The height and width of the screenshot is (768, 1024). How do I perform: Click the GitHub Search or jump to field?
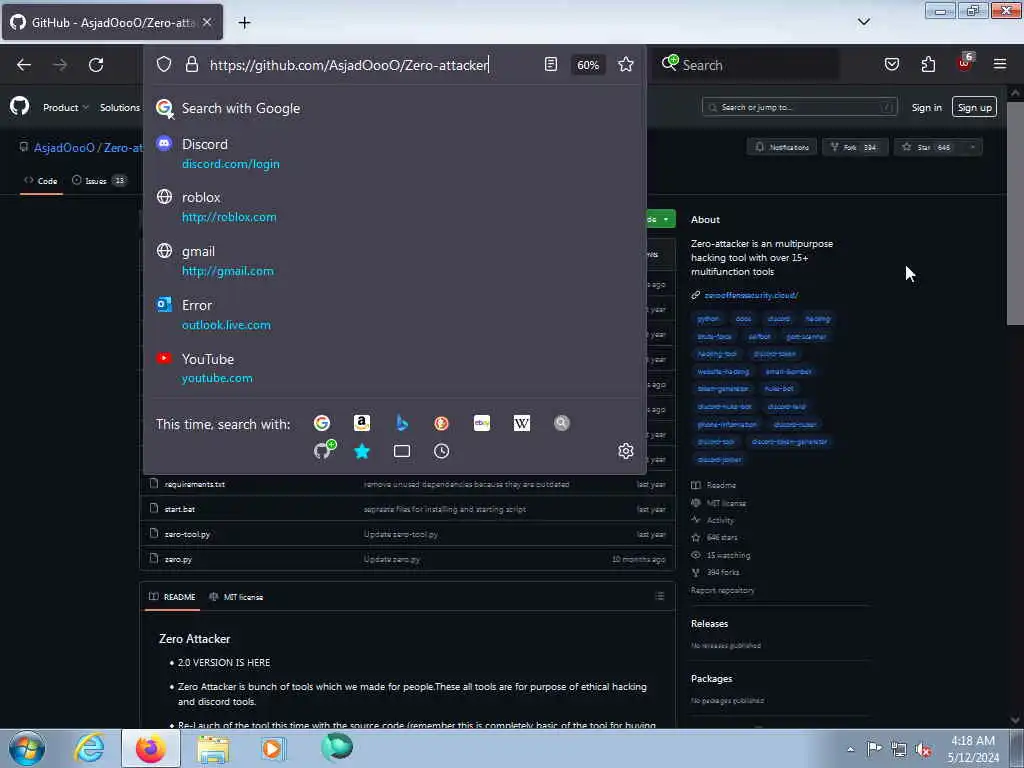pos(799,107)
